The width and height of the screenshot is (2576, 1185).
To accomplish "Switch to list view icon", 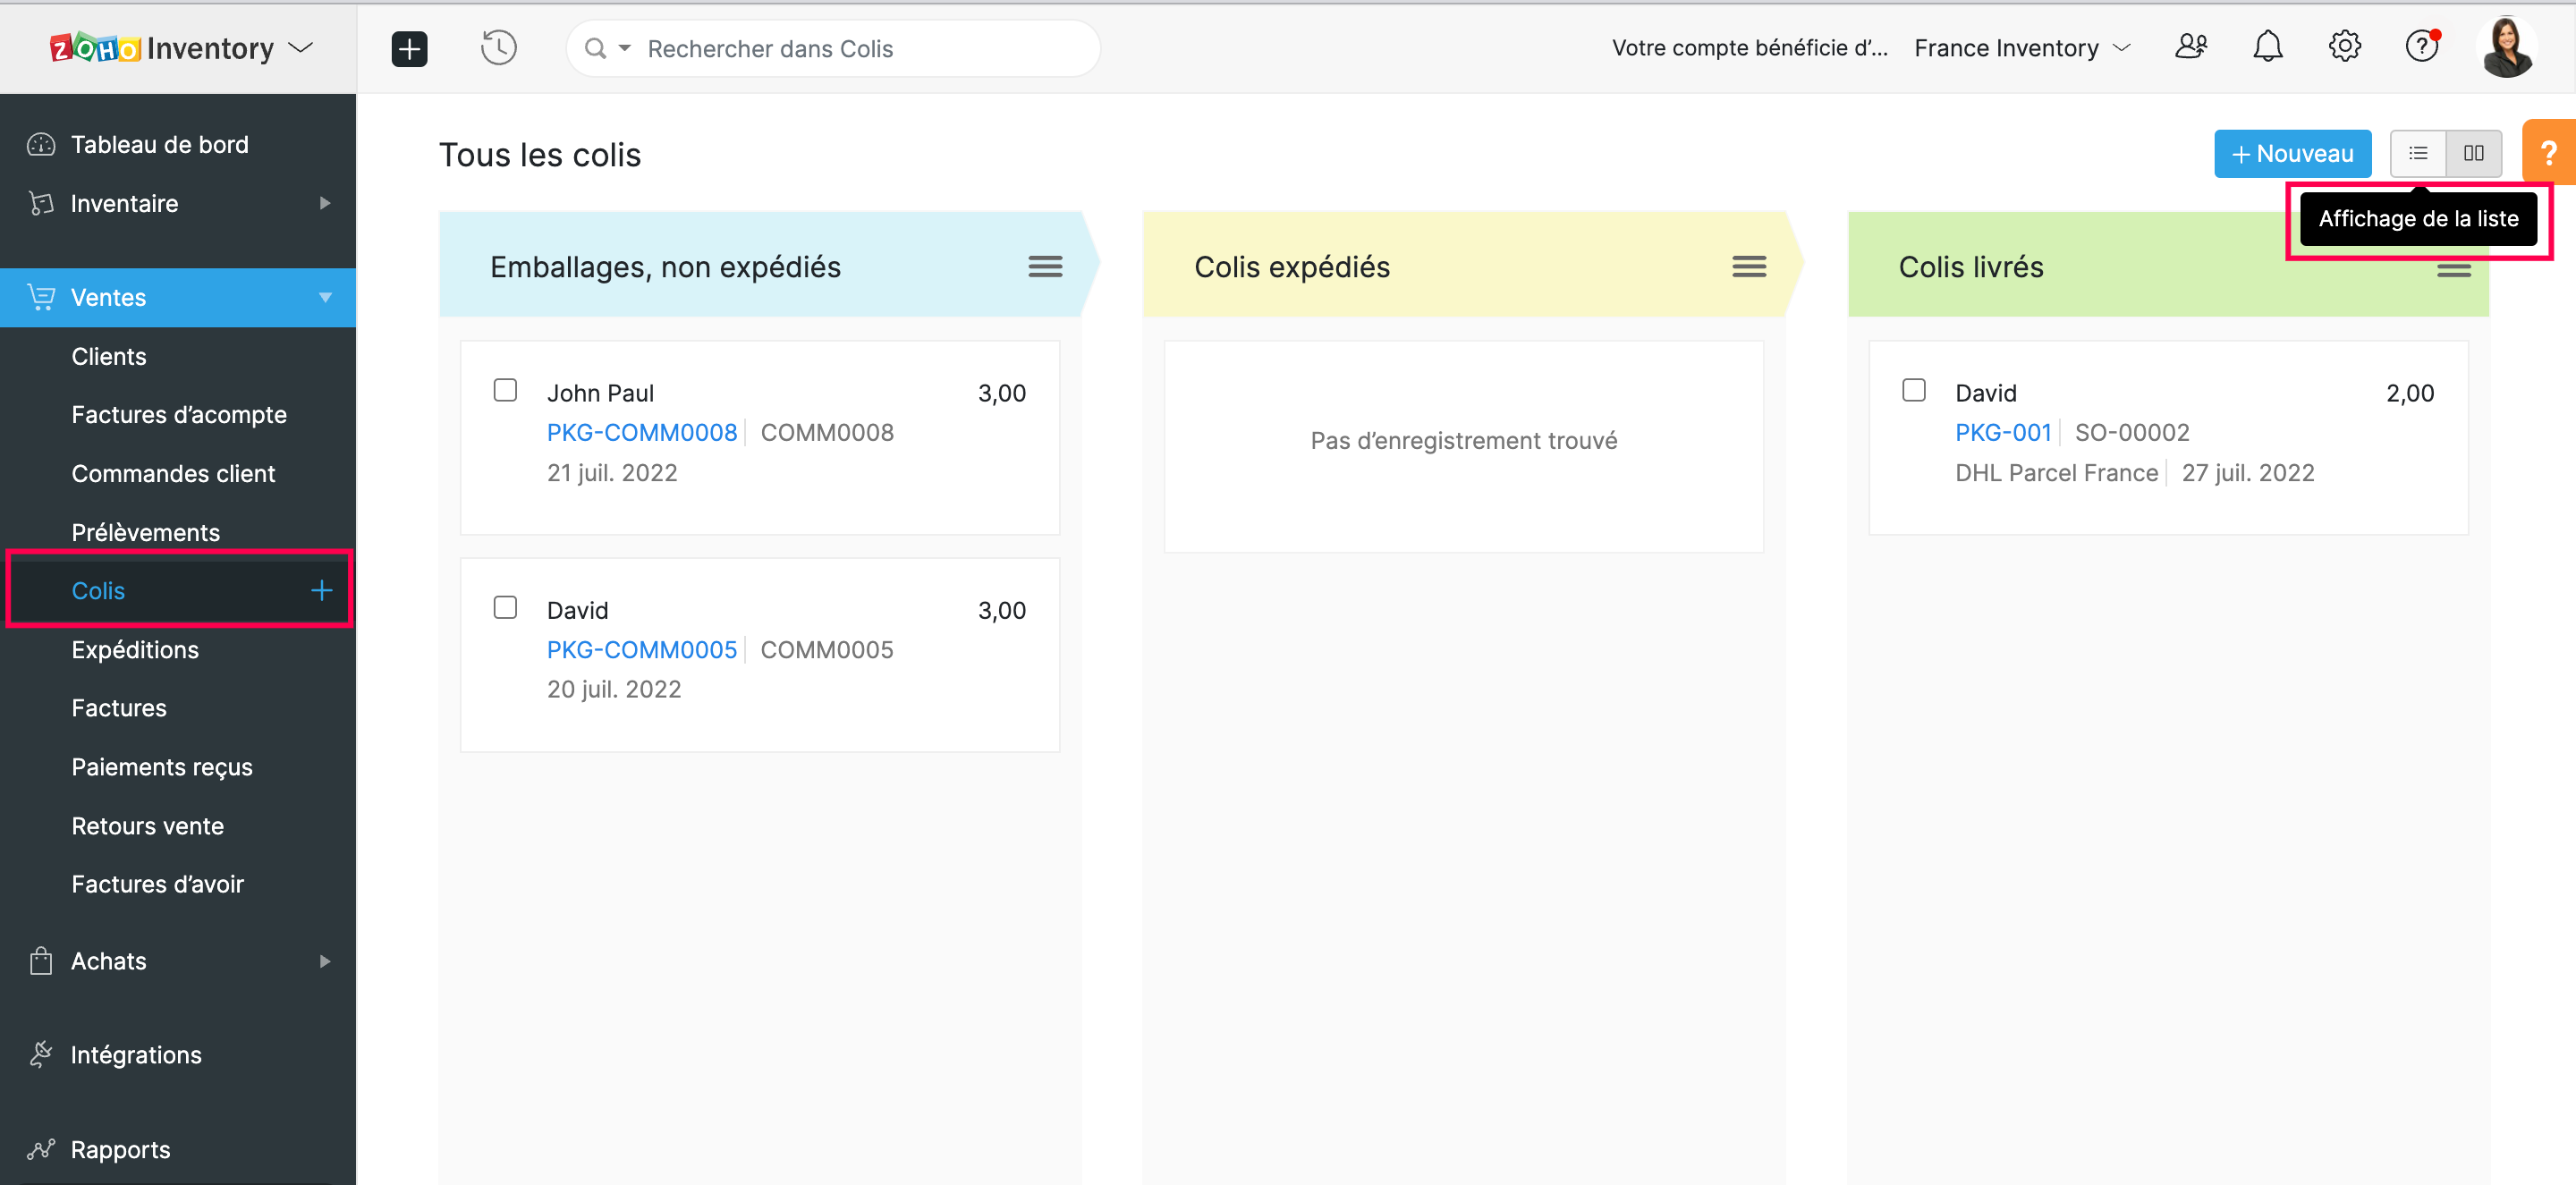I will [x=2418, y=153].
